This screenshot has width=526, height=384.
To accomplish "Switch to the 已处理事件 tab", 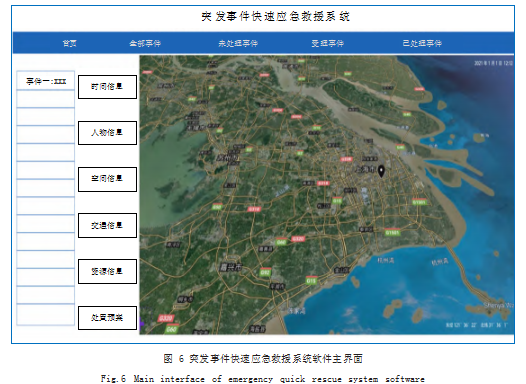I will point(422,43).
